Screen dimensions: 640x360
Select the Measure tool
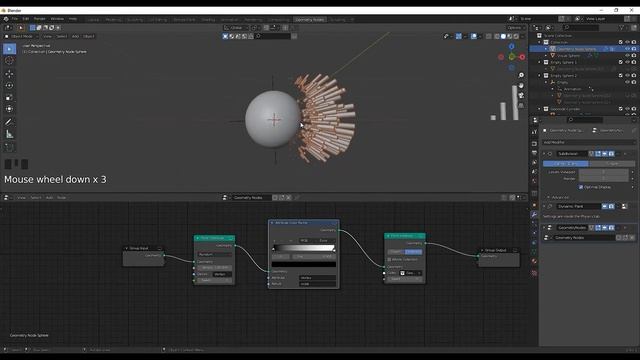(9, 134)
